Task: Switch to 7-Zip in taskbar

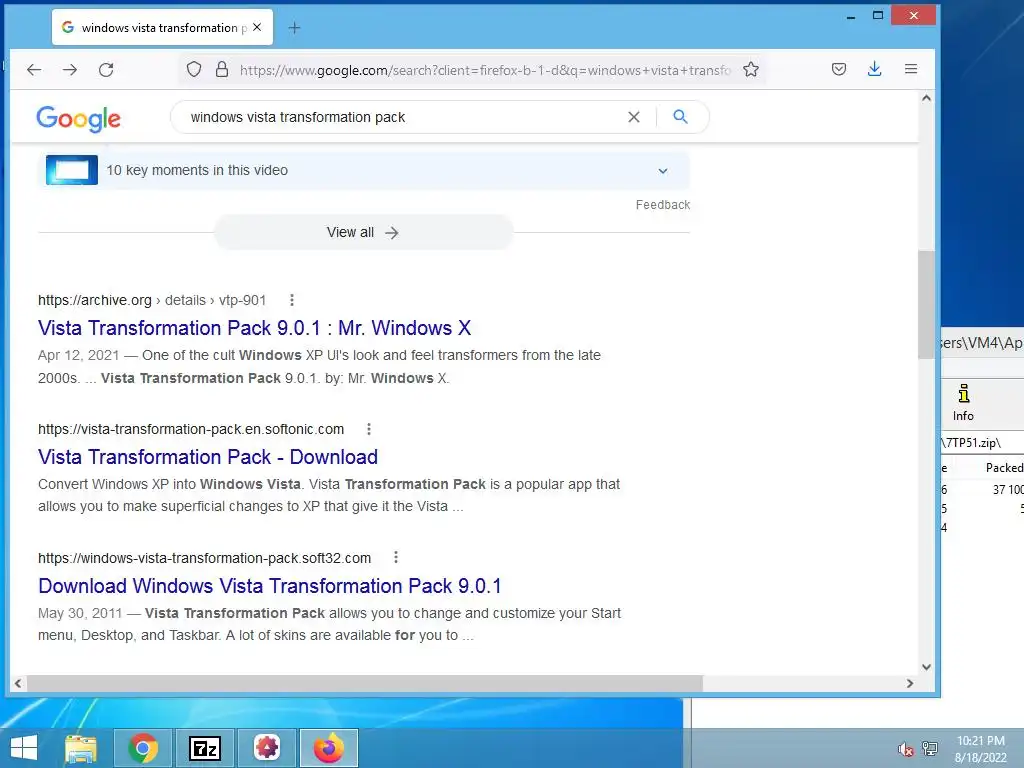Action: click(205, 748)
